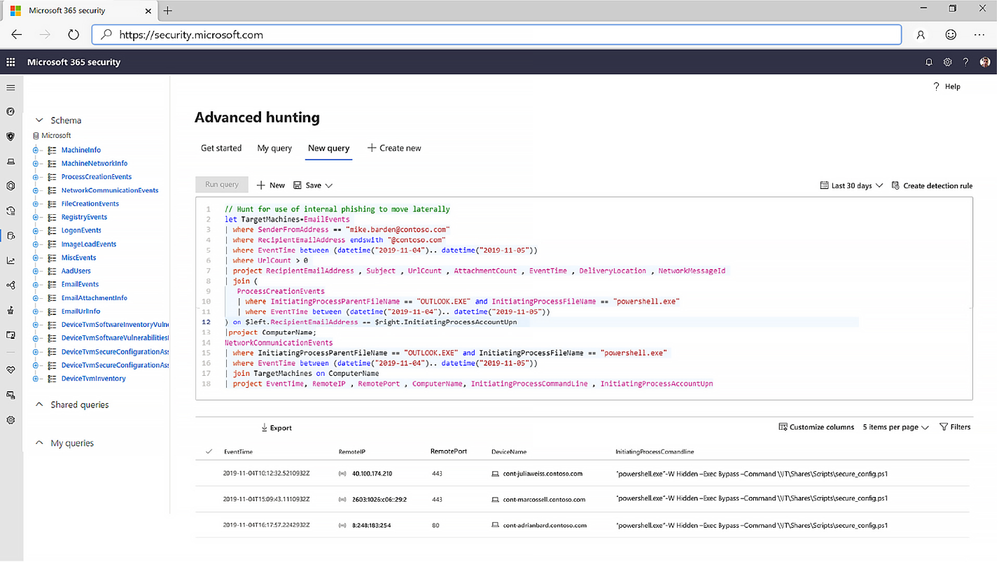Click the Save disk icon
Screen dimensions: 999x562
click(297, 185)
